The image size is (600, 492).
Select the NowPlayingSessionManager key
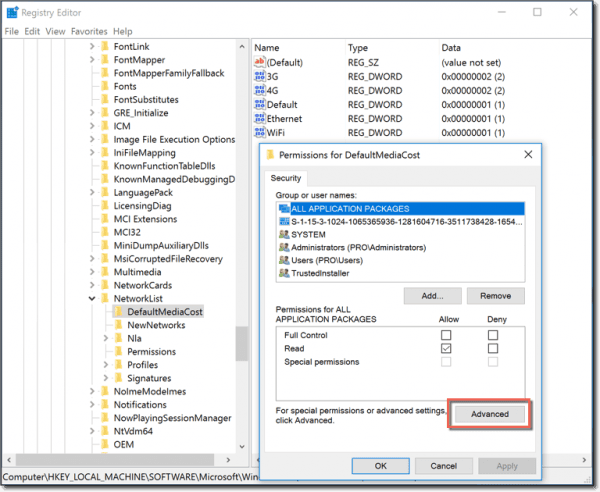coord(172,418)
